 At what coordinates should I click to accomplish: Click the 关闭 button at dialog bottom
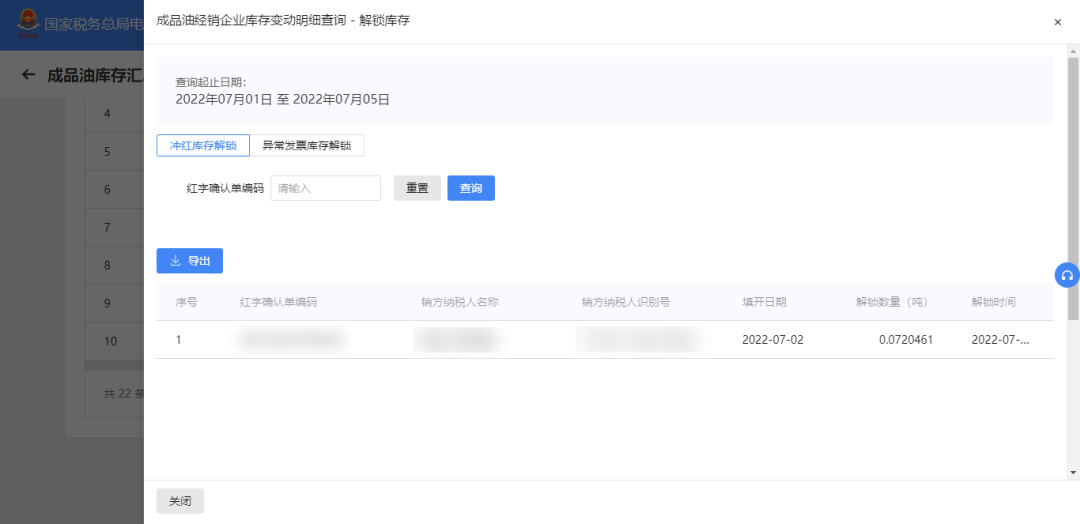(x=180, y=501)
